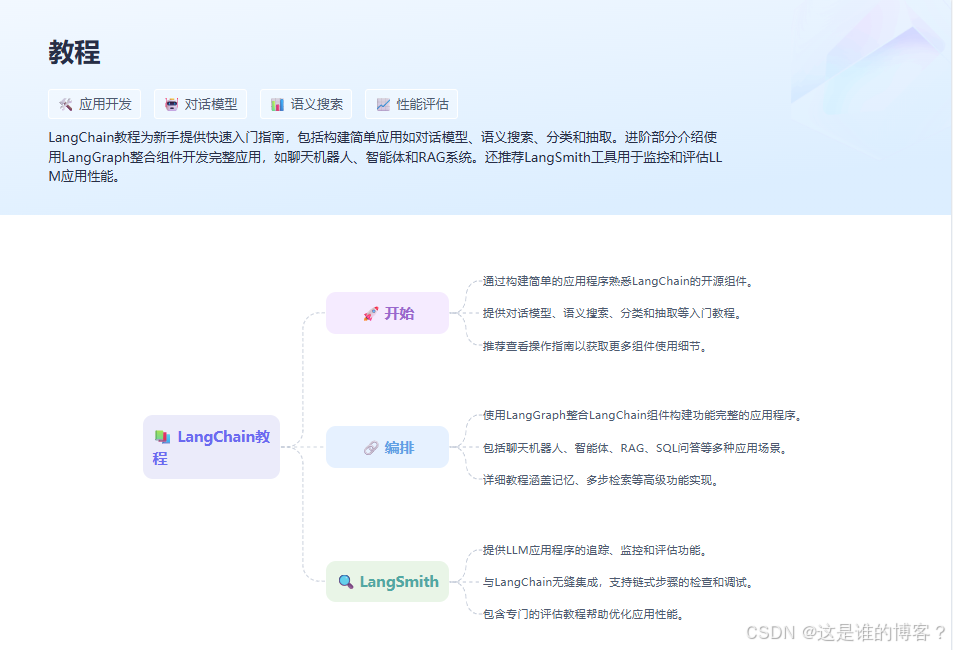Viewport: 953px width, 650px height.
Task: Click the 教程 page heading
Action: coord(74,52)
